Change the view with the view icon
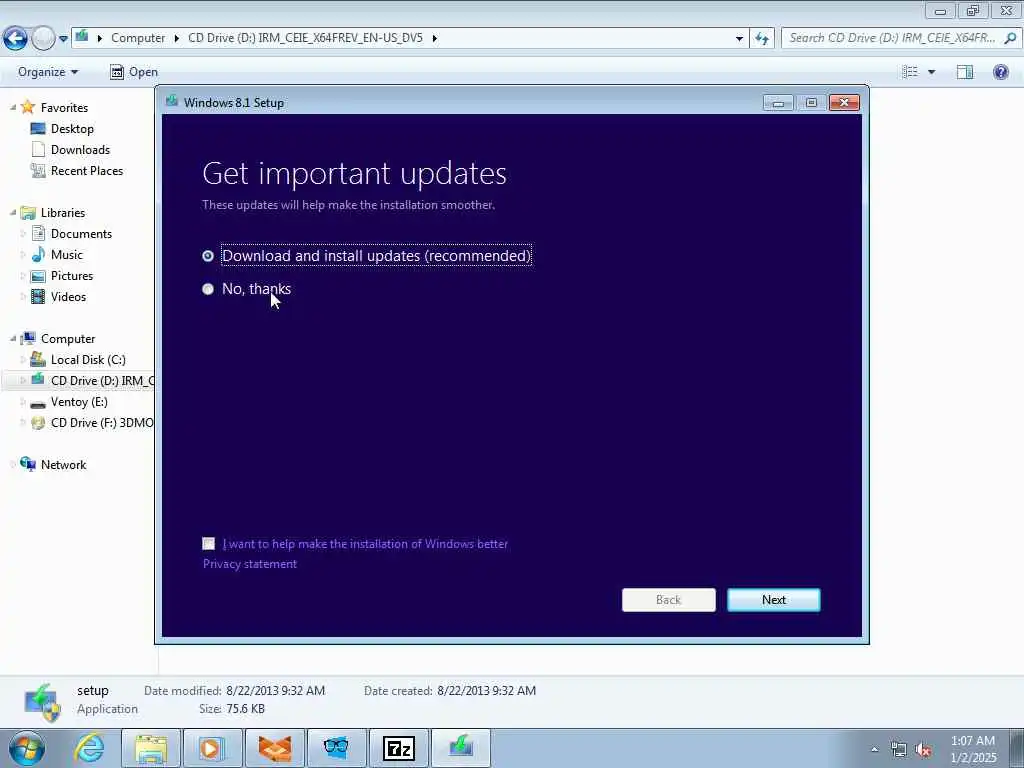The image size is (1024, 768). point(910,72)
